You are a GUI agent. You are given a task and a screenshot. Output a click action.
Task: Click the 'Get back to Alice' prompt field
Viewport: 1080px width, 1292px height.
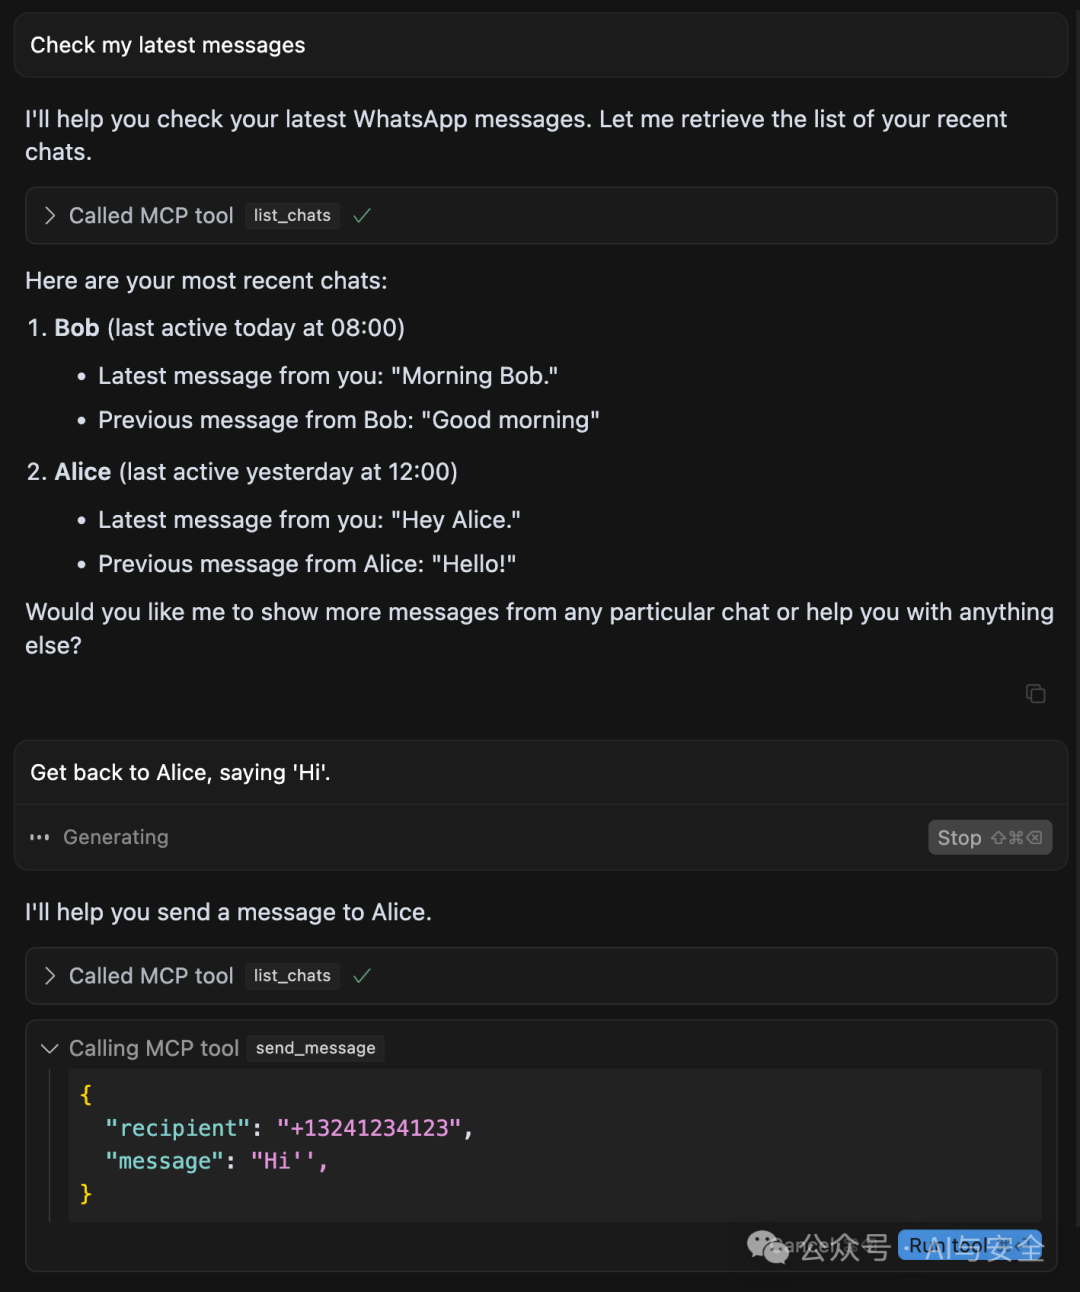coord(540,773)
